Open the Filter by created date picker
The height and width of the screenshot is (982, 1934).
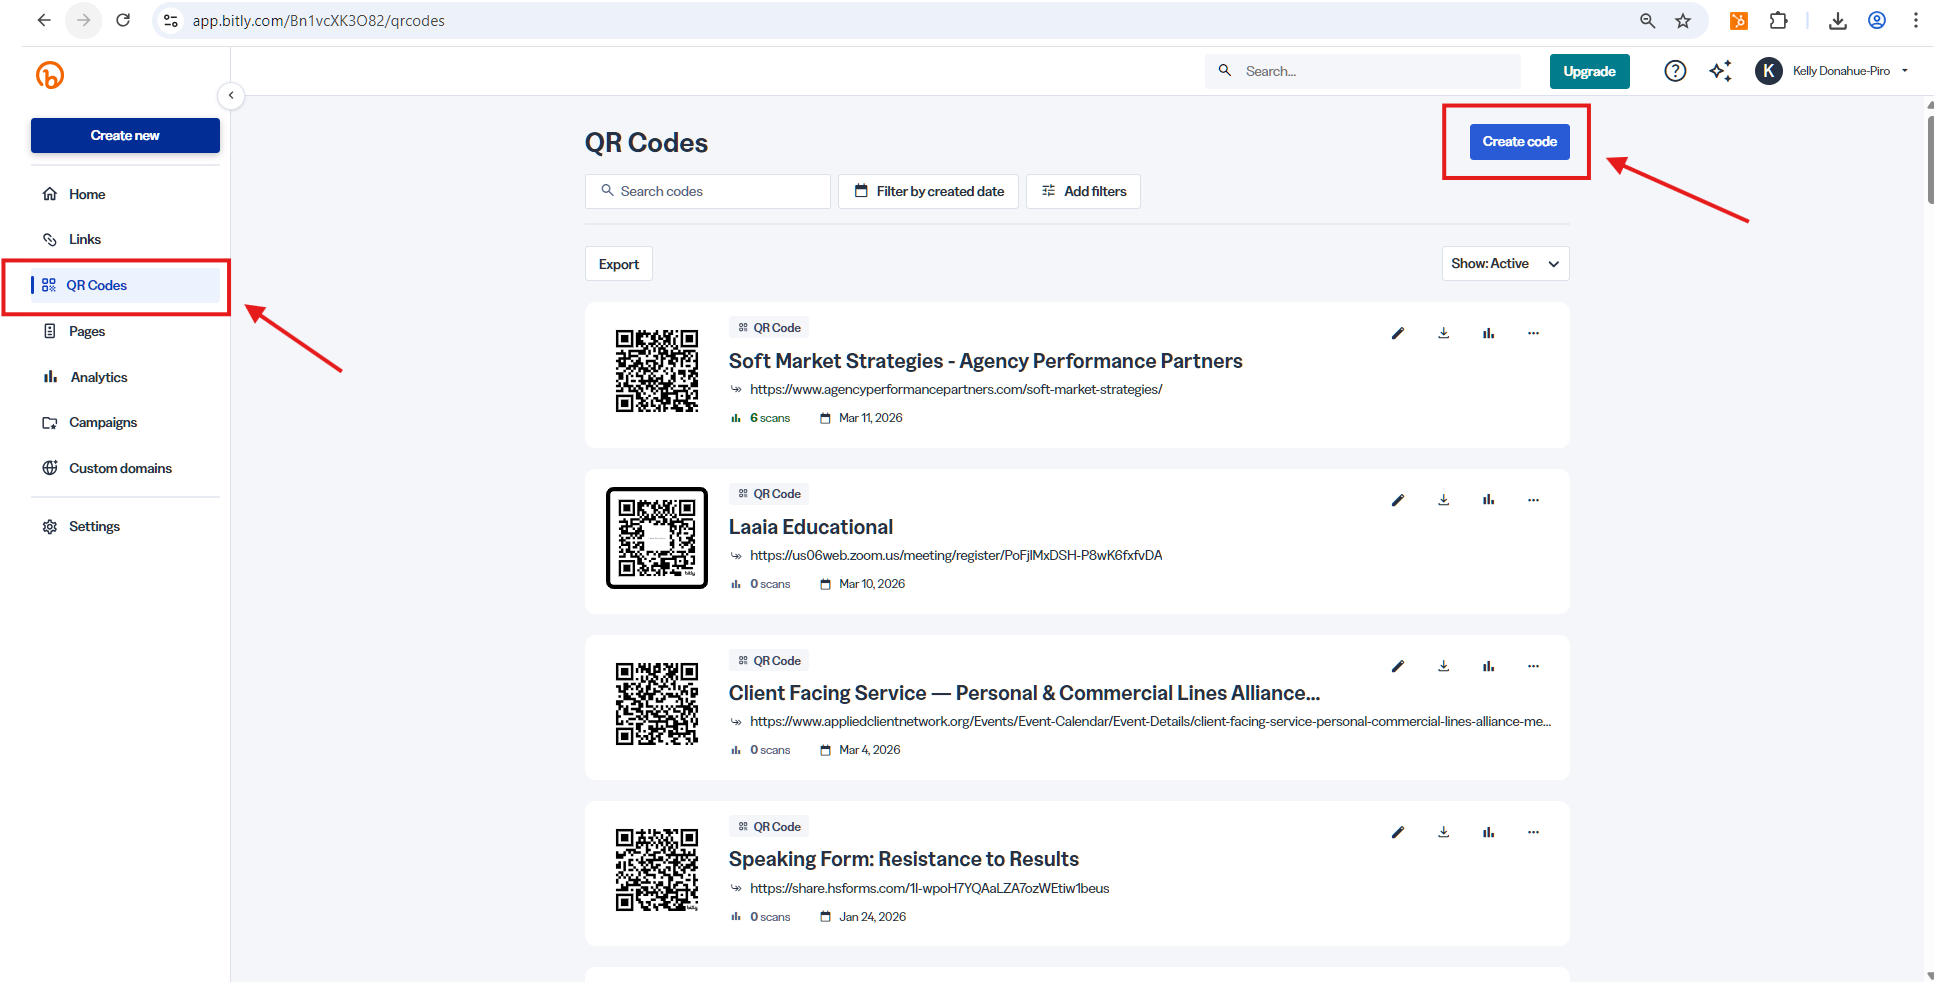928,192
